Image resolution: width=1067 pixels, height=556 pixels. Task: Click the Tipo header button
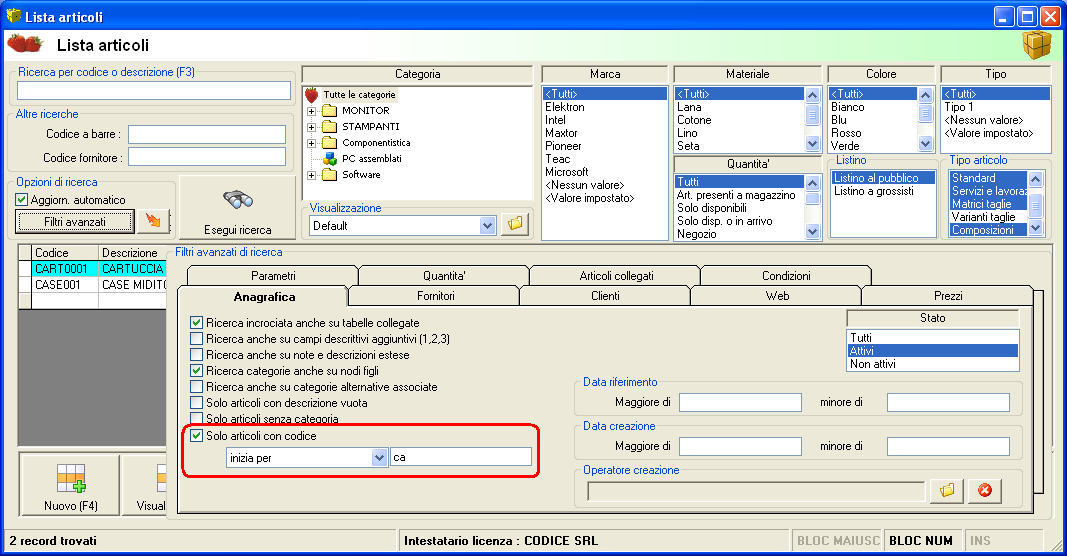(x=996, y=74)
